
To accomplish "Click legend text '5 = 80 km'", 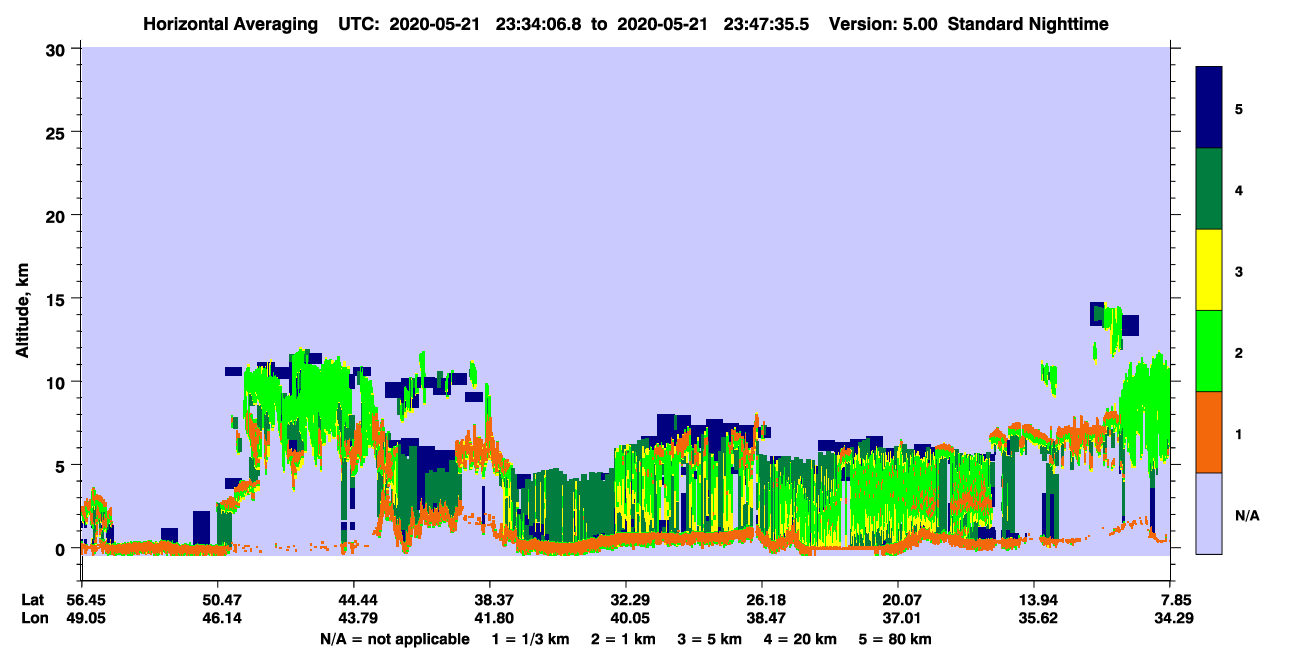I will click(x=896, y=639).
